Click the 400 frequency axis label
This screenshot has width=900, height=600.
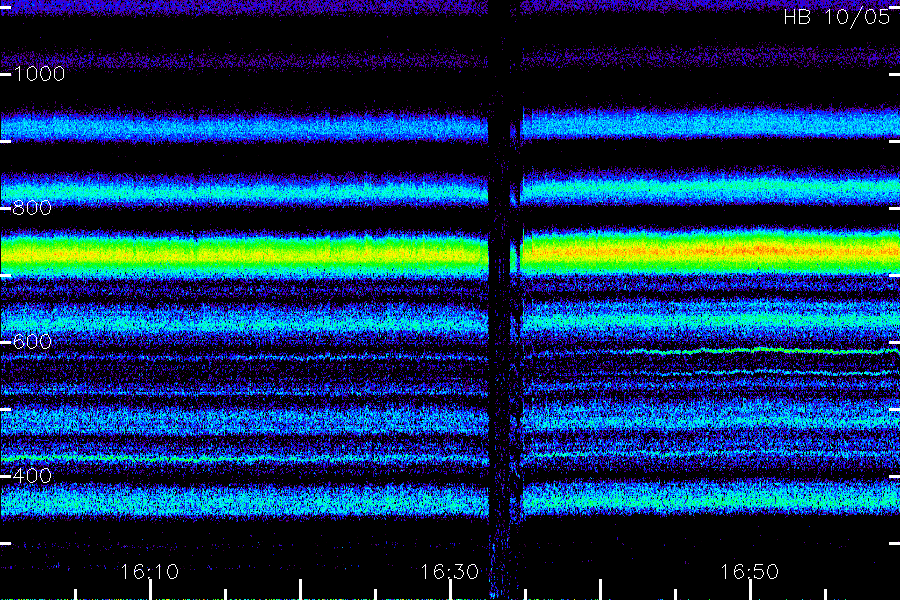32,475
